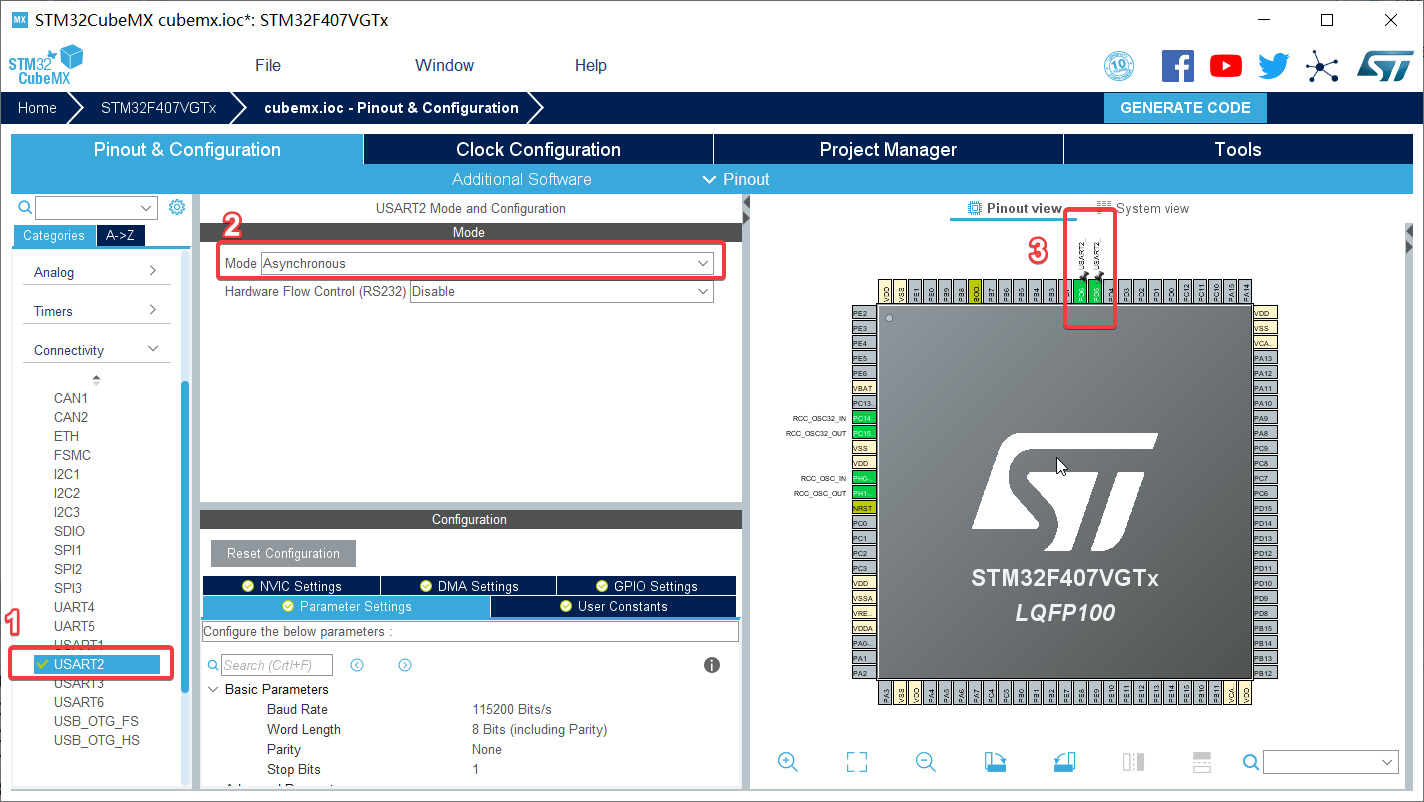Open the pinout search magnifier icon

(x=1250, y=762)
